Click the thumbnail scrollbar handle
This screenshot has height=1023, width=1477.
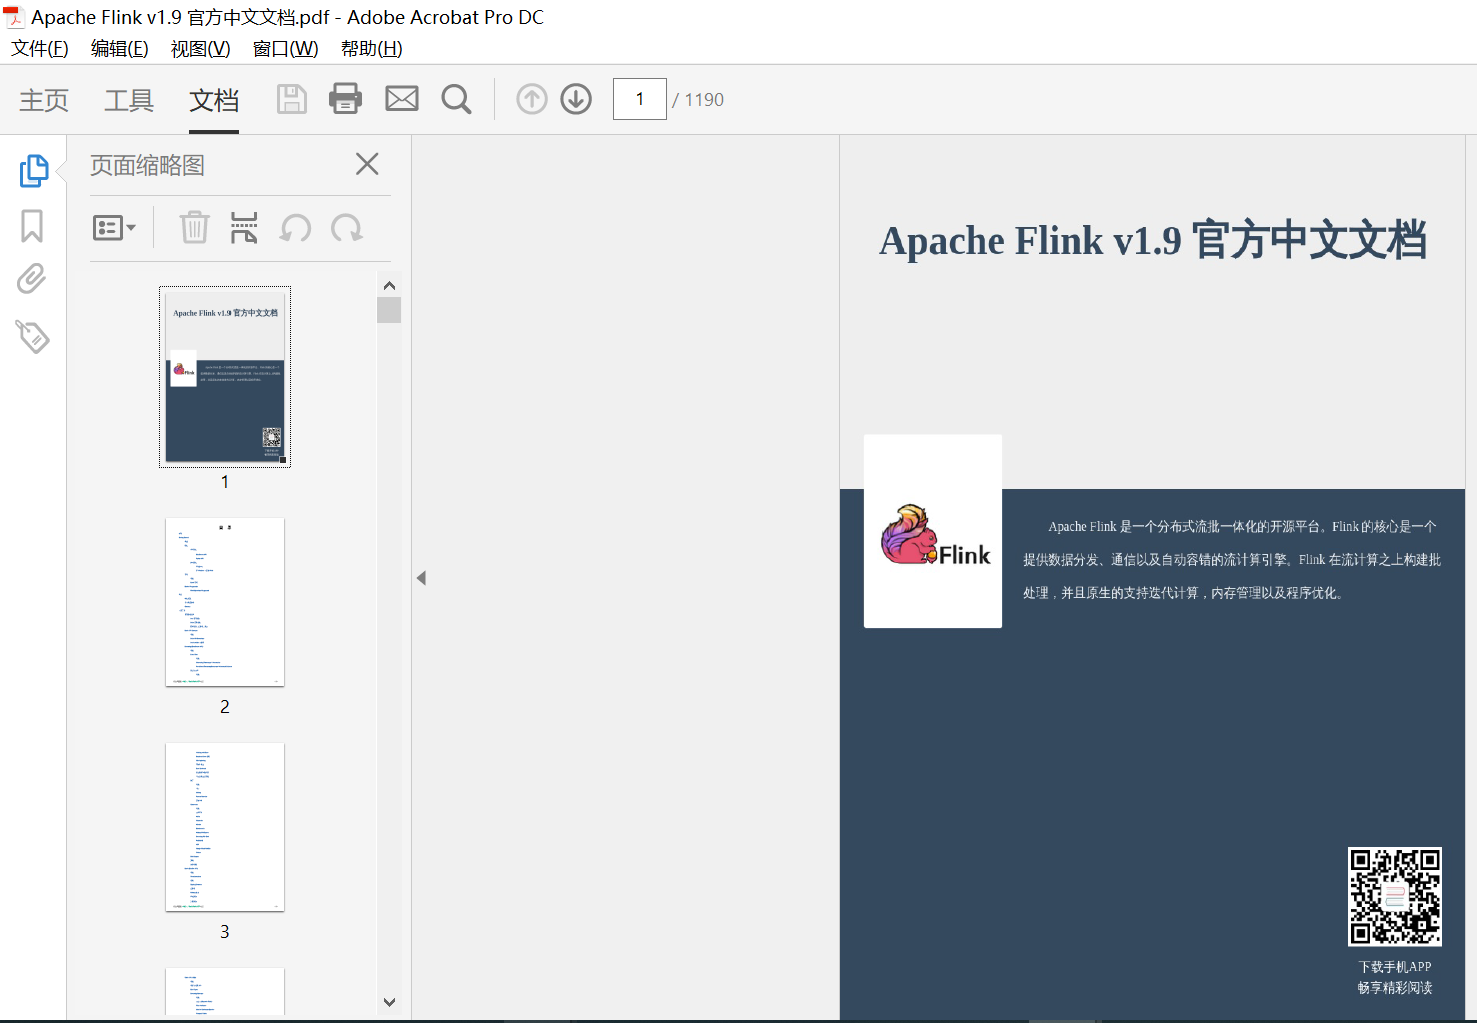[x=389, y=310]
